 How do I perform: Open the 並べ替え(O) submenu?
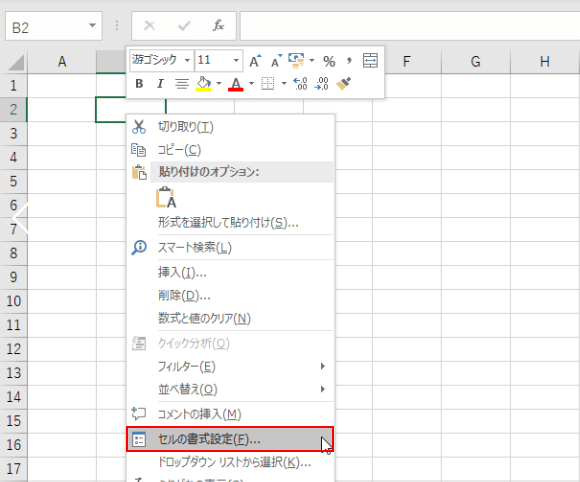pyautogui.click(x=230, y=389)
